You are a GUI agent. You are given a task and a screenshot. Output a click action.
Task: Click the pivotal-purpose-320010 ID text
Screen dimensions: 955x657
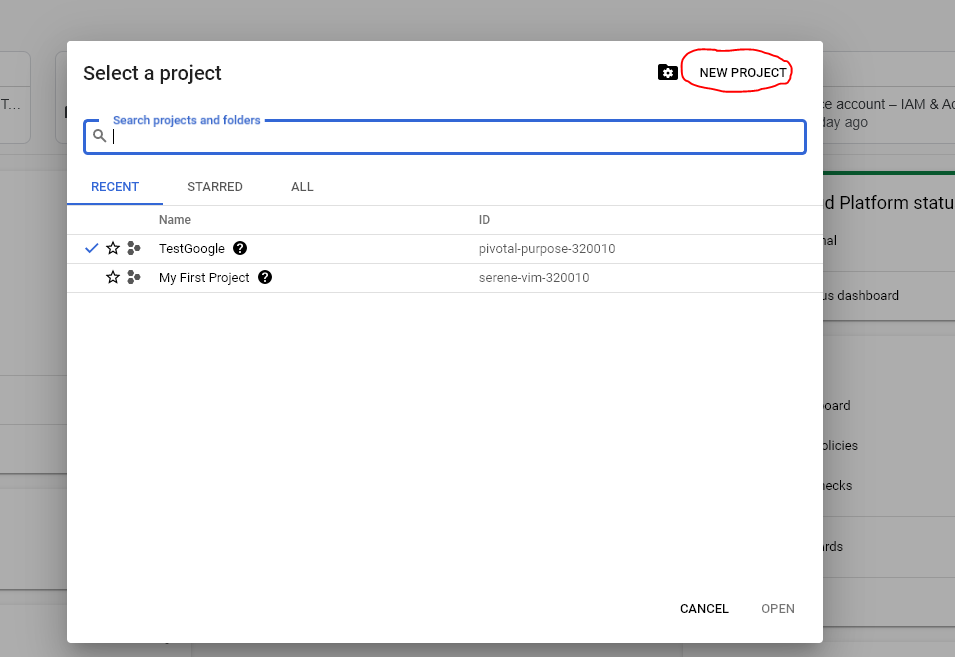(547, 248)
